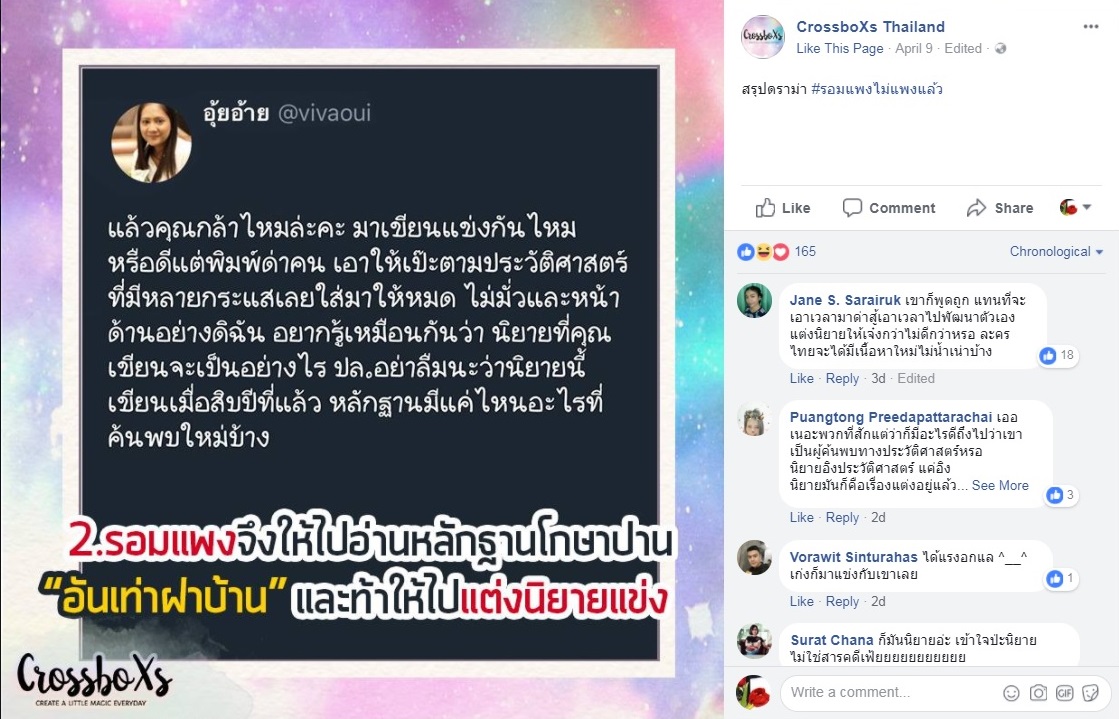Open the post options ellipsis menu

tap(1090, 27)
